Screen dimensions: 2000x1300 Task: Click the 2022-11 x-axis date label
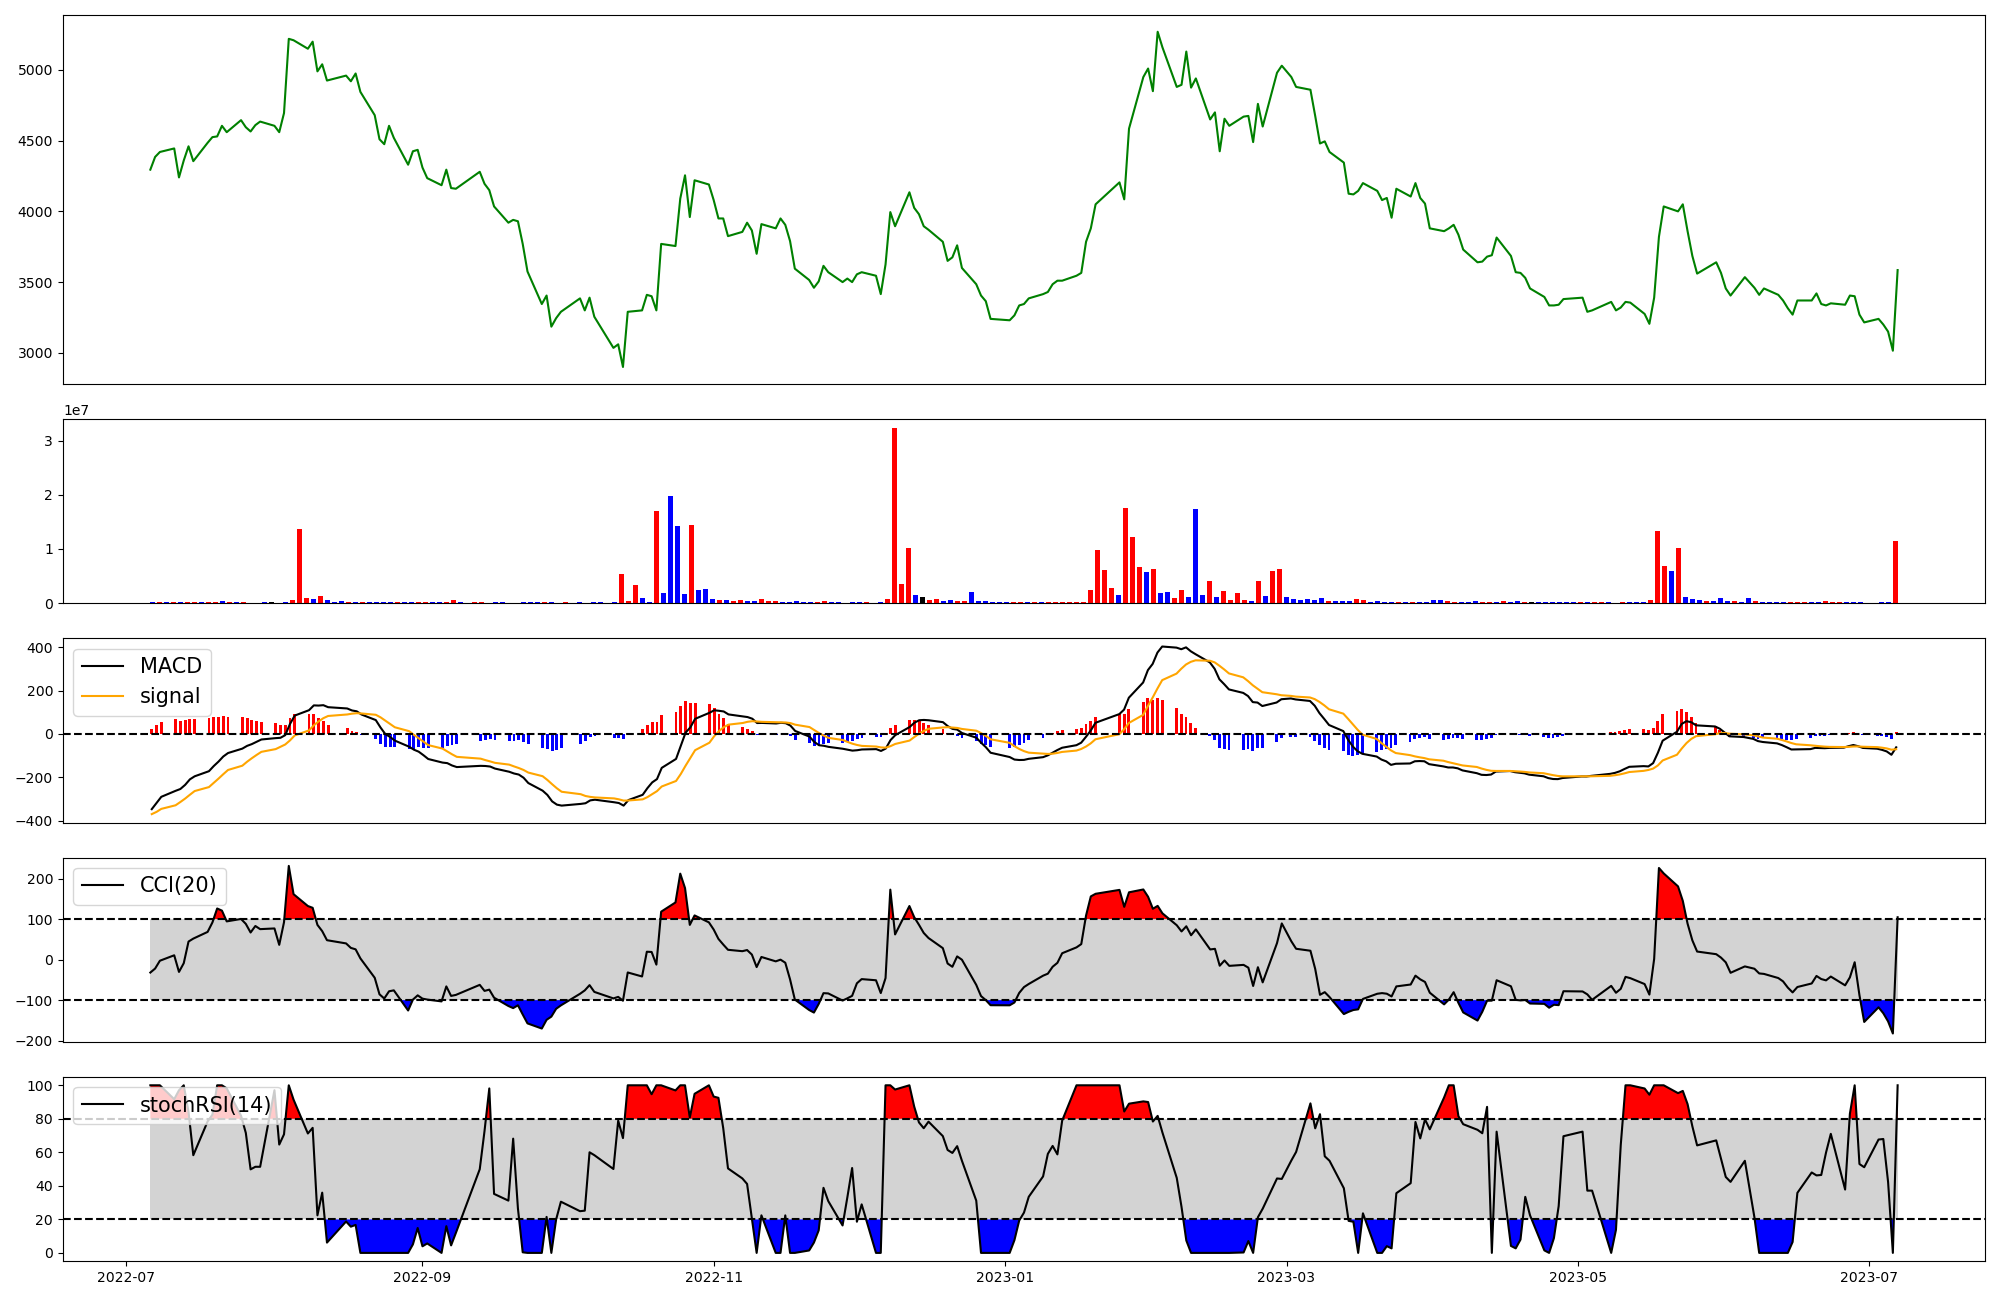click(714, 1276)
